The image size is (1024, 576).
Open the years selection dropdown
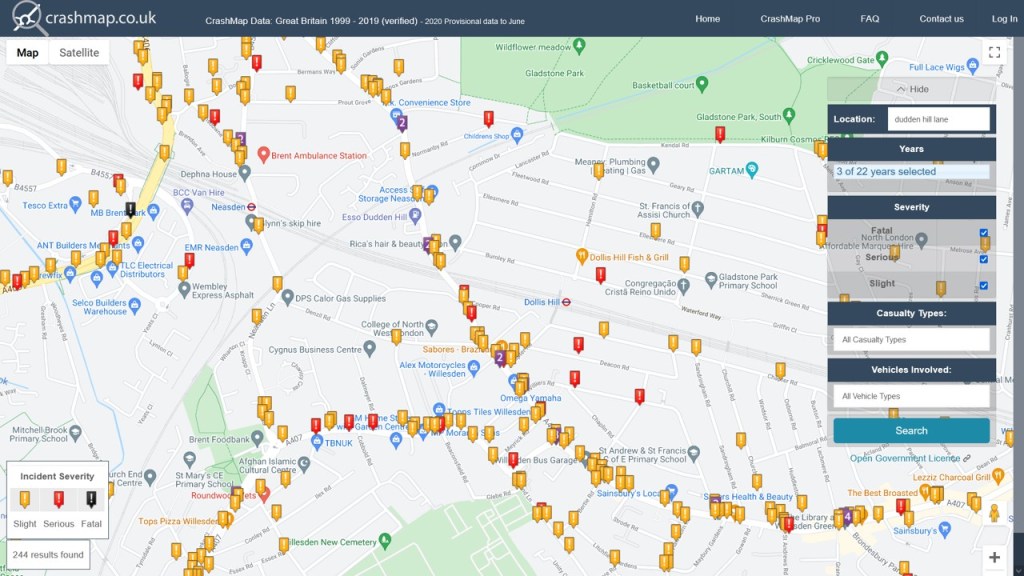911,172
